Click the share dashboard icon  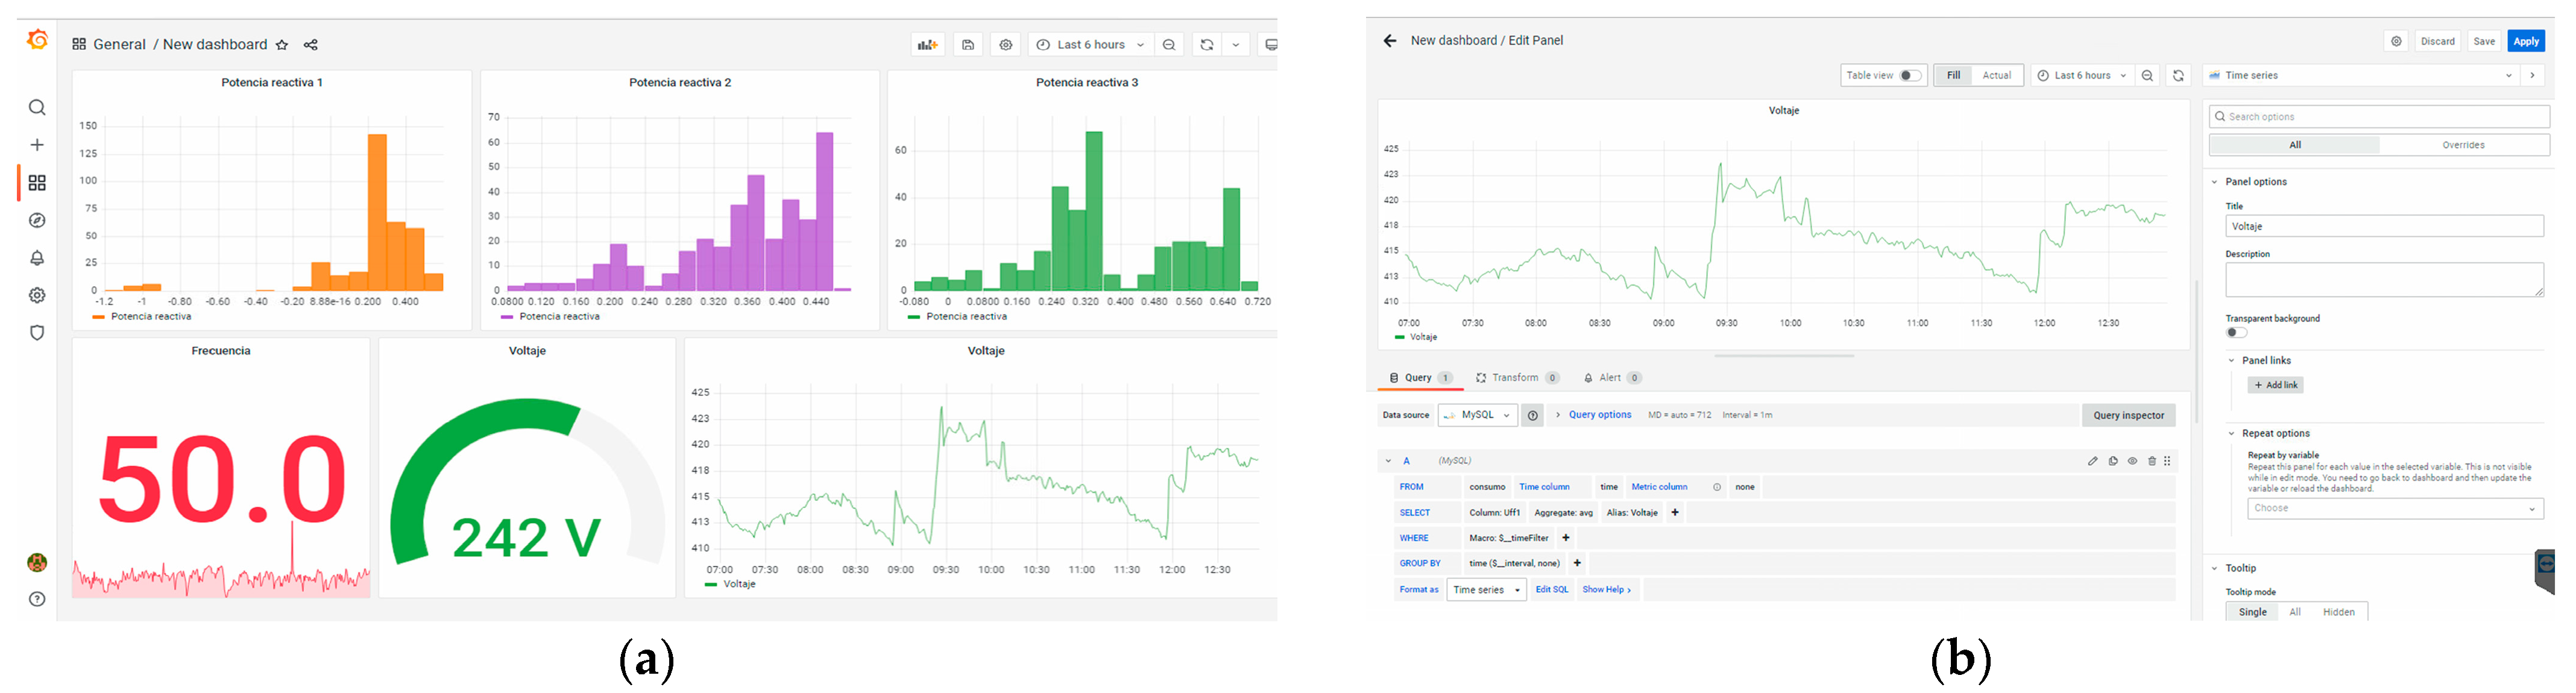point(311,45)
